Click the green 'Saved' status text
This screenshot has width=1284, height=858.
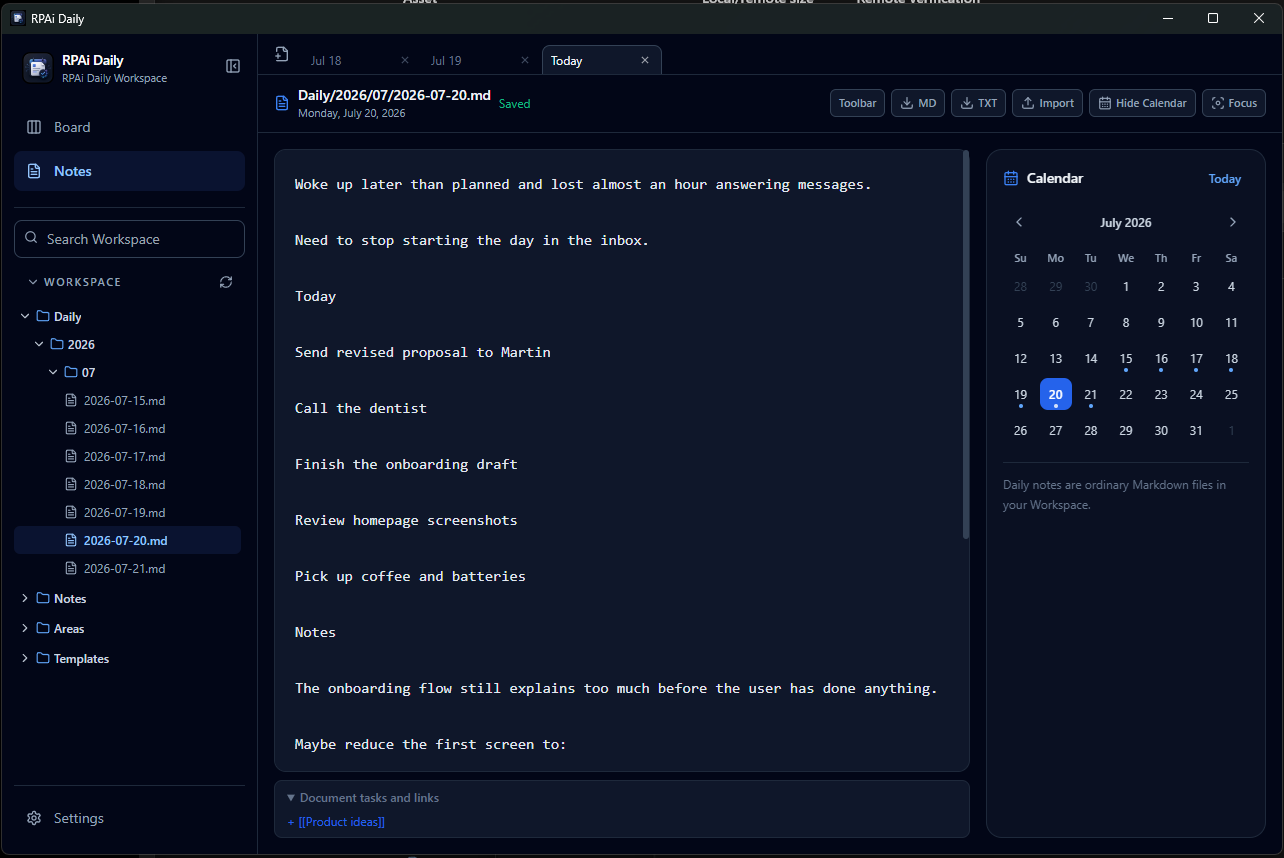click(515, 104)
